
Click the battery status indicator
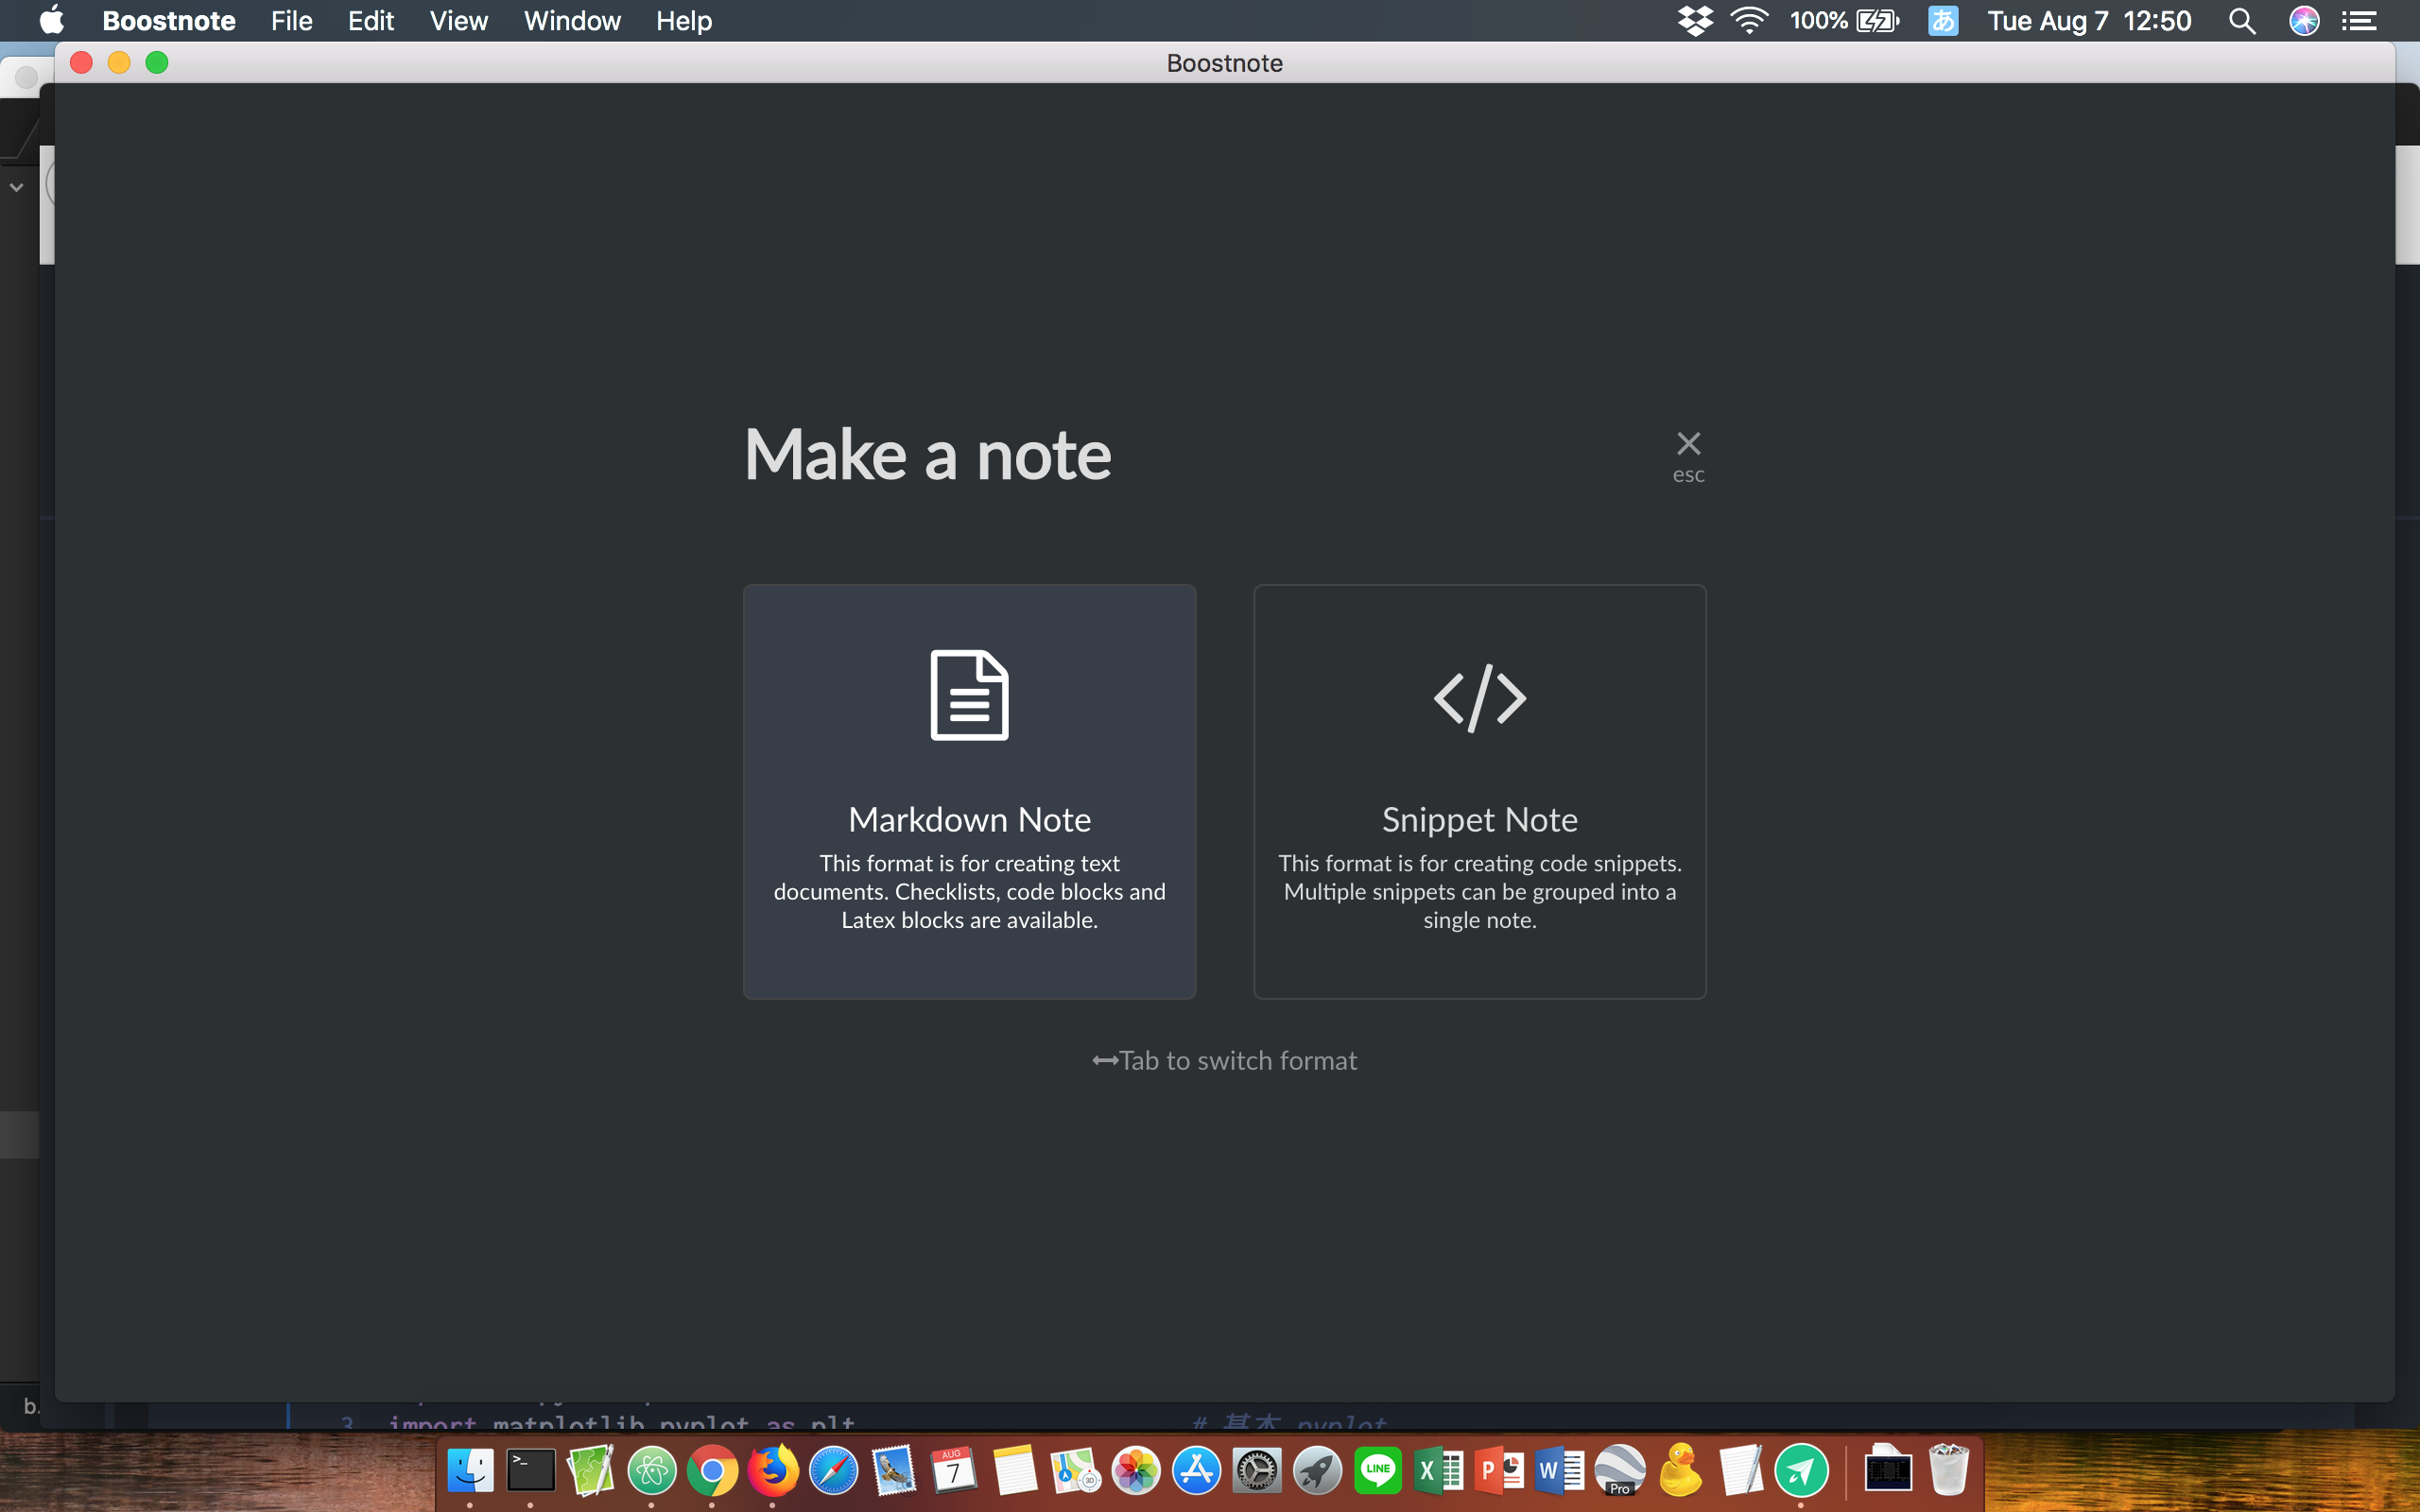coord(1844,21)
